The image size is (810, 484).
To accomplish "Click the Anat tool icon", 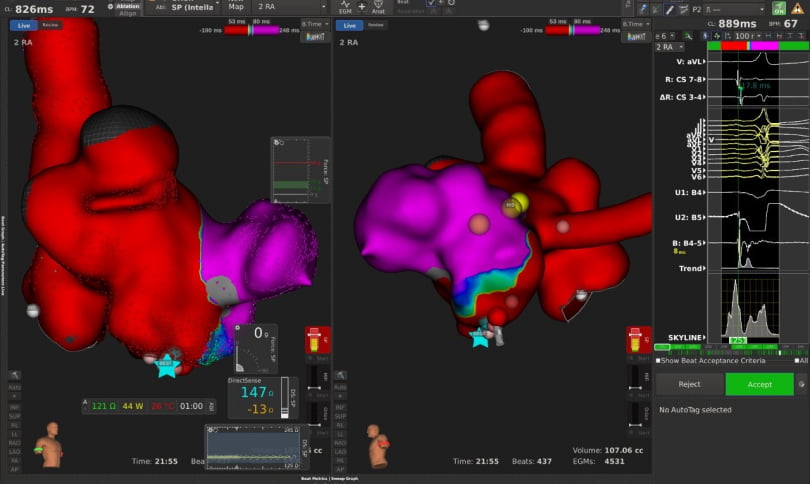I will [379, 8].
